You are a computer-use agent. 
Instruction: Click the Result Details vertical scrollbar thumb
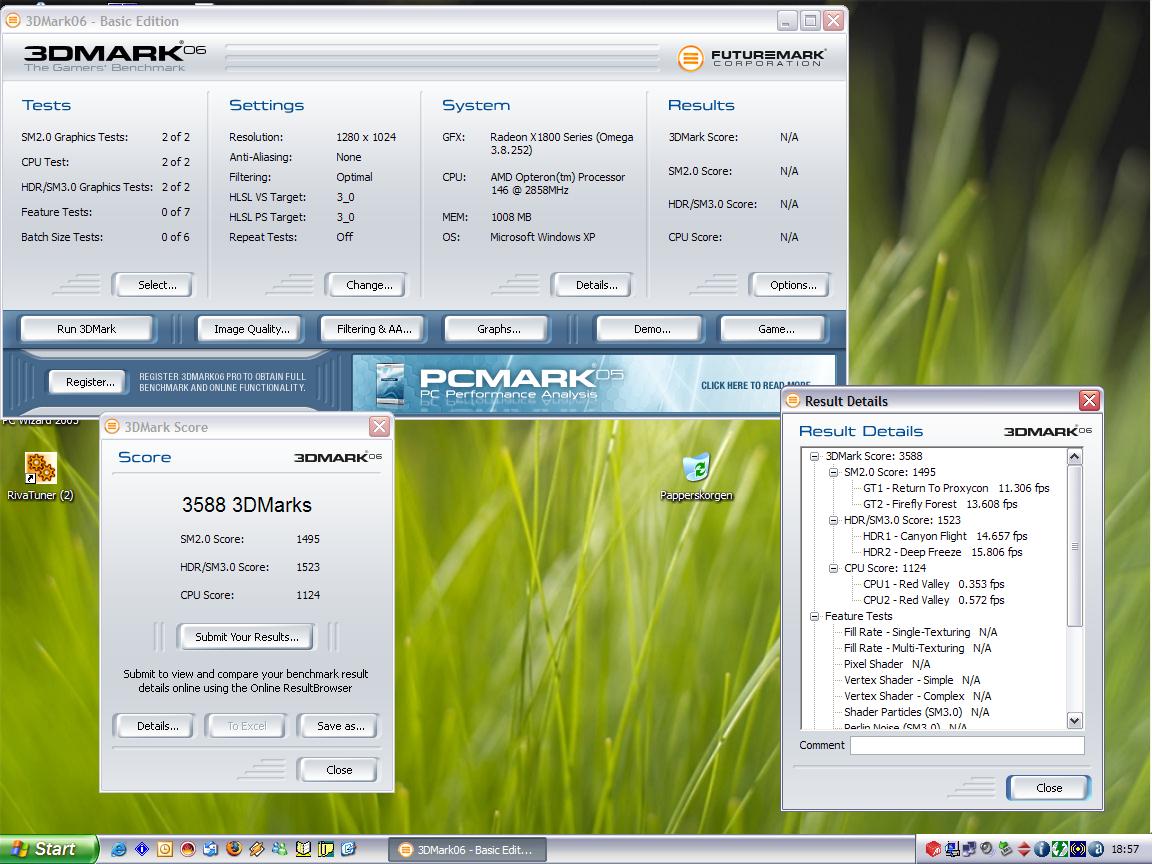coord(1075,546)
